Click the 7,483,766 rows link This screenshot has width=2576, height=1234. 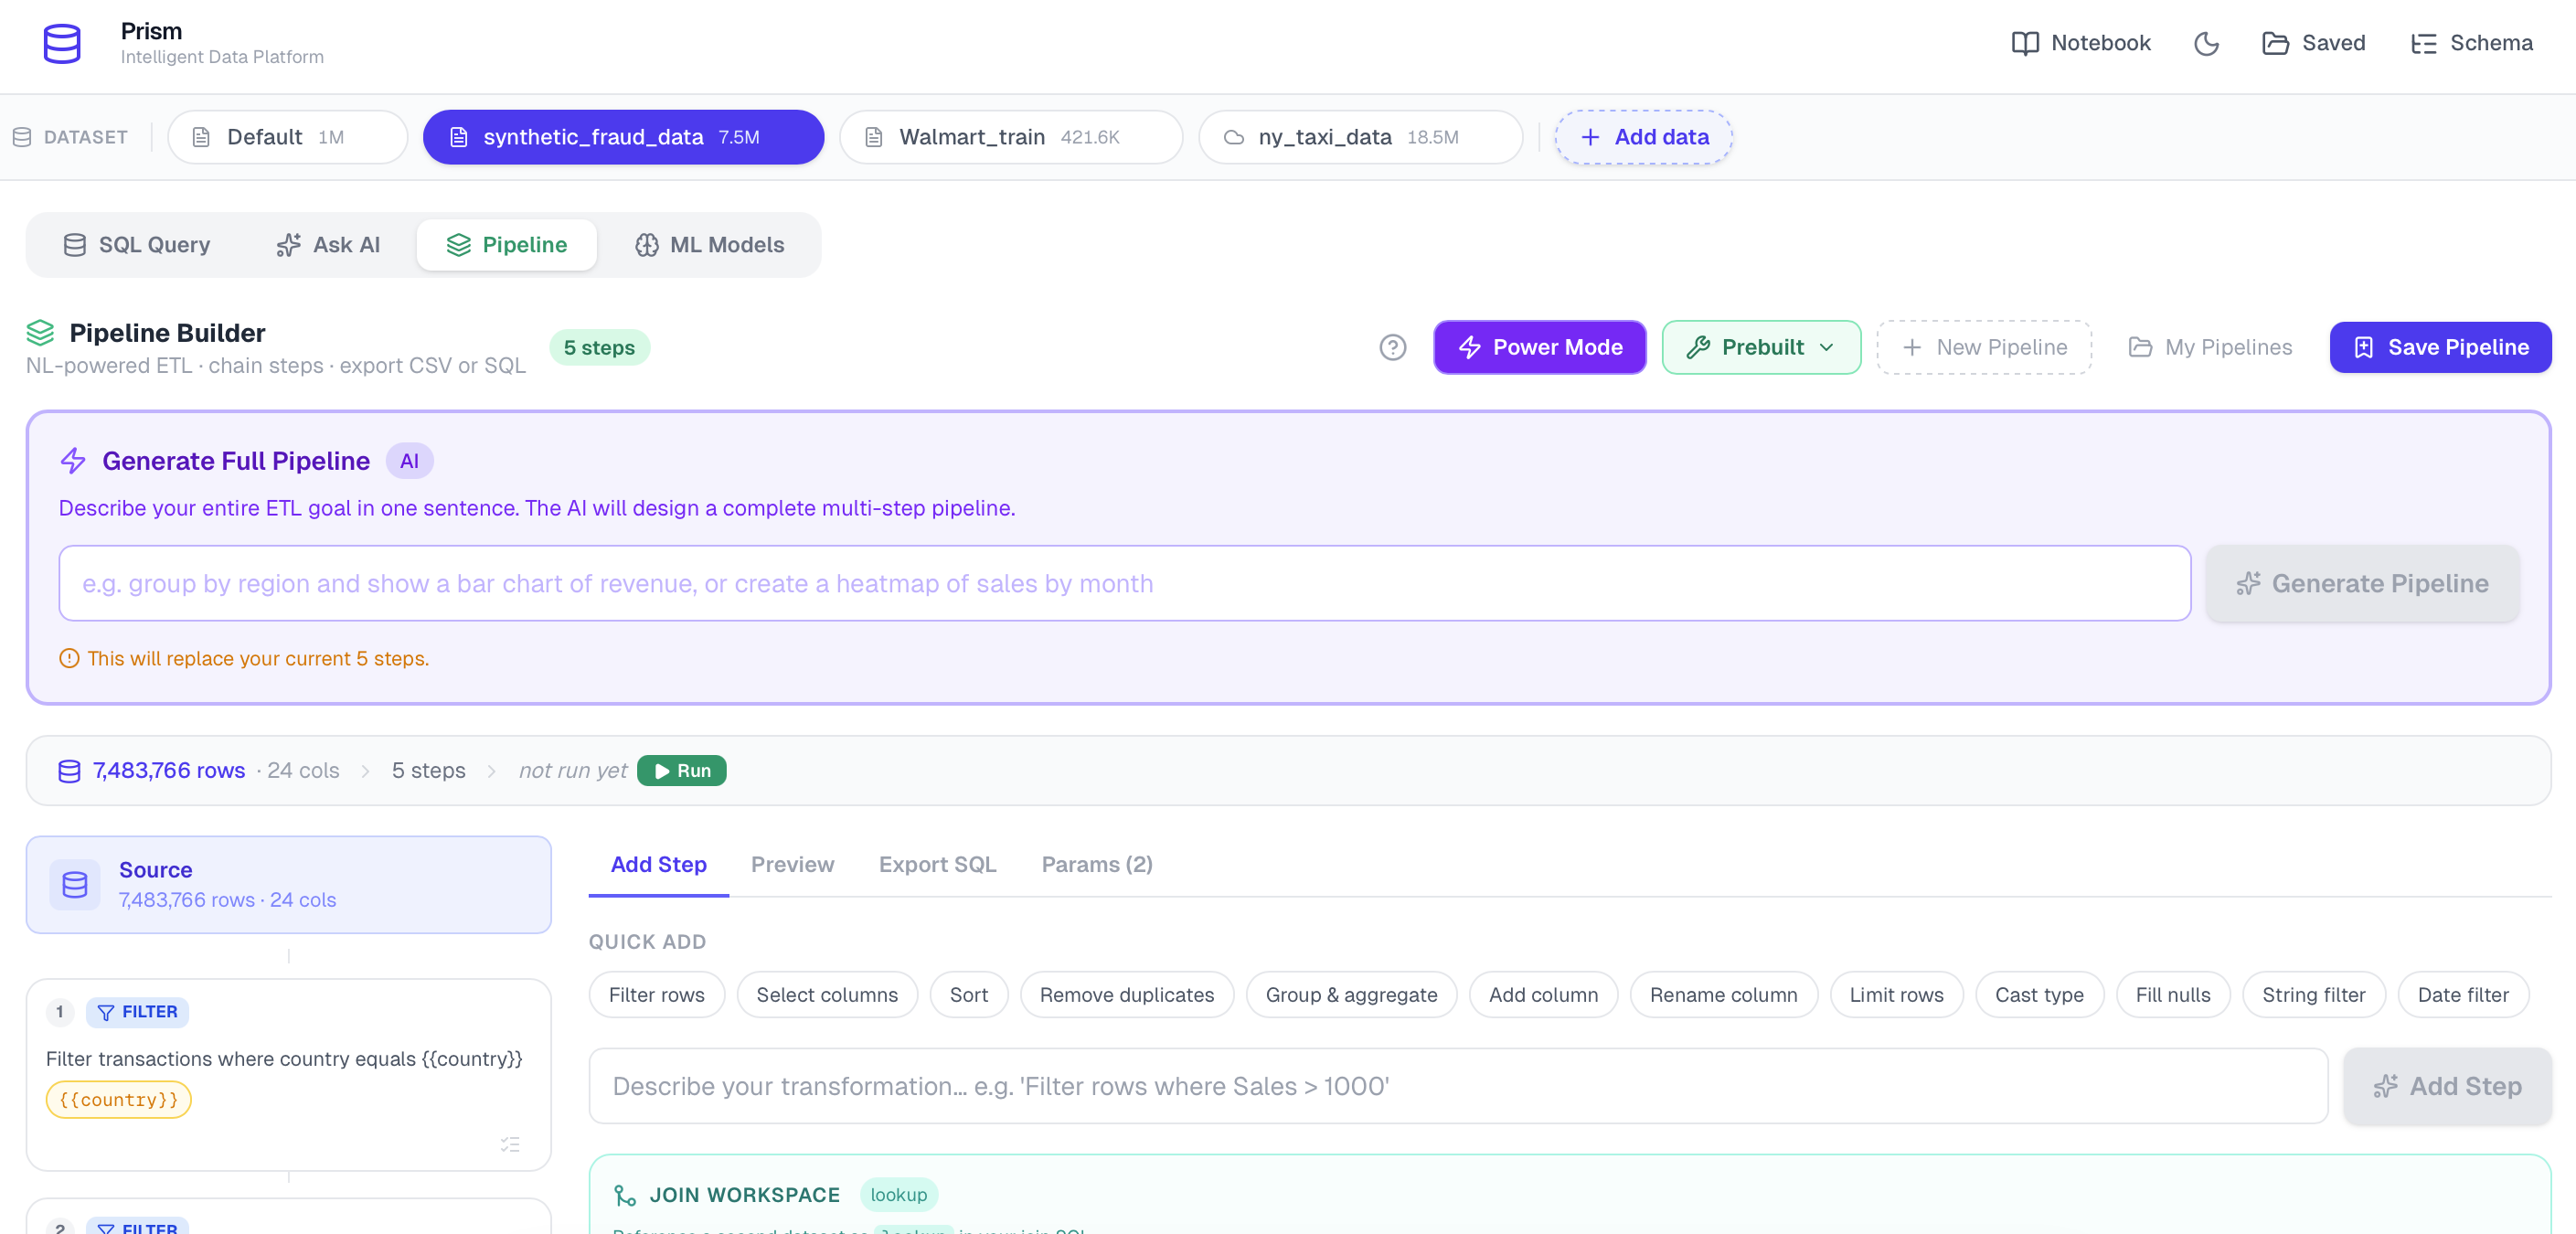(169, 770)
